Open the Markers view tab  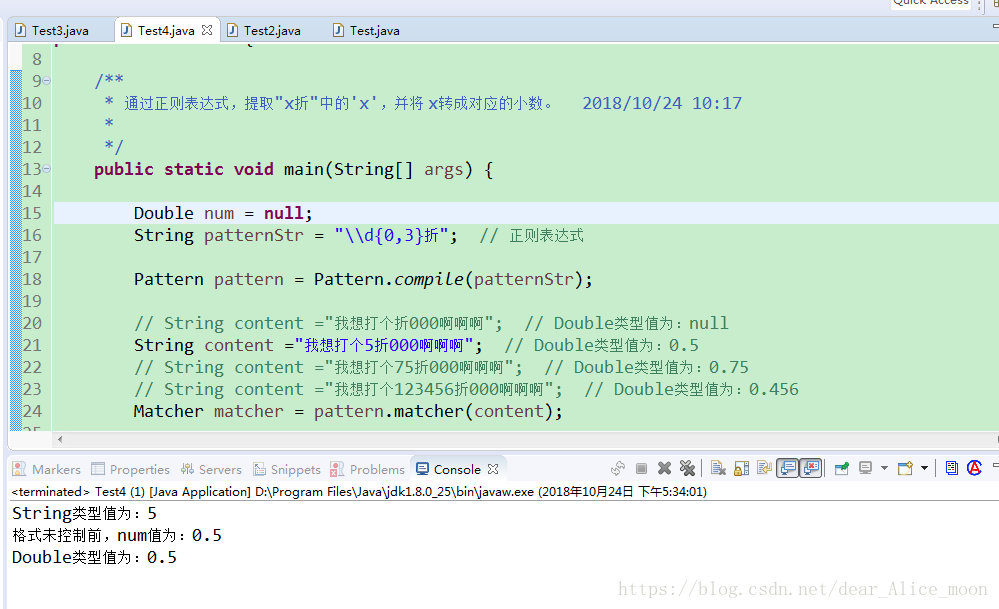[x=47, y=469]
